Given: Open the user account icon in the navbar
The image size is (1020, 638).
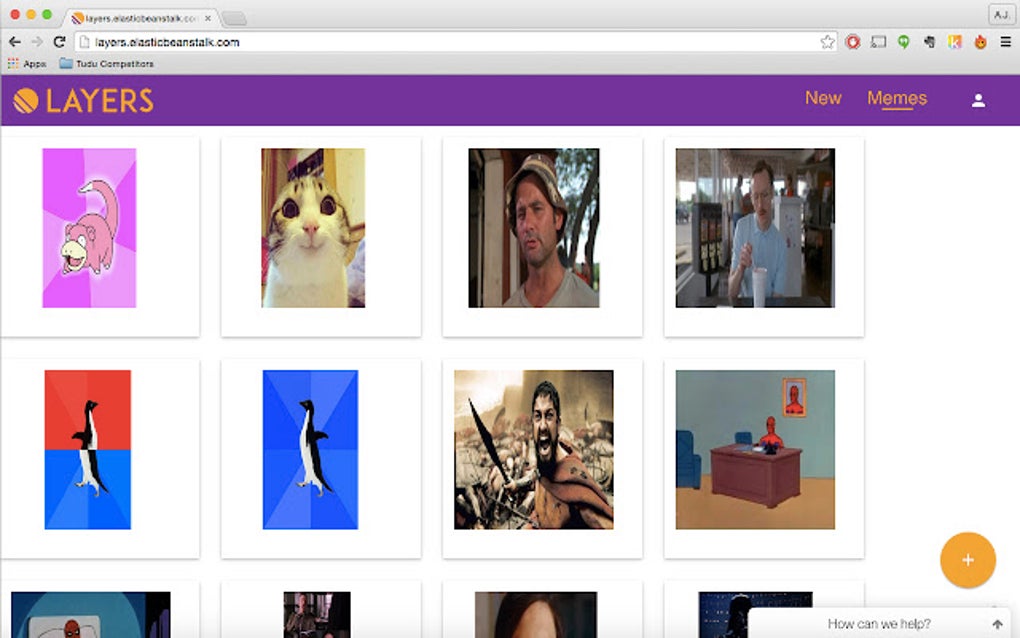Looking at the screenshot, I should tap(978, 100).
